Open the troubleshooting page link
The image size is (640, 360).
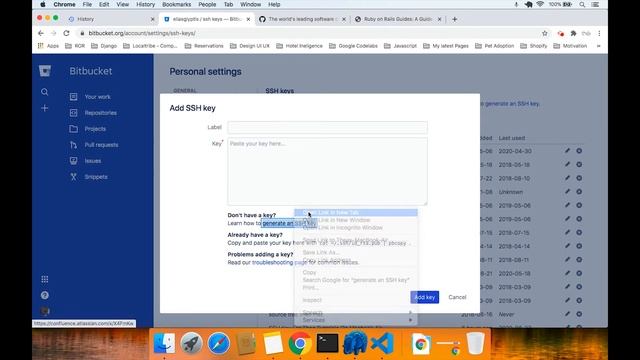pos(279,262)
